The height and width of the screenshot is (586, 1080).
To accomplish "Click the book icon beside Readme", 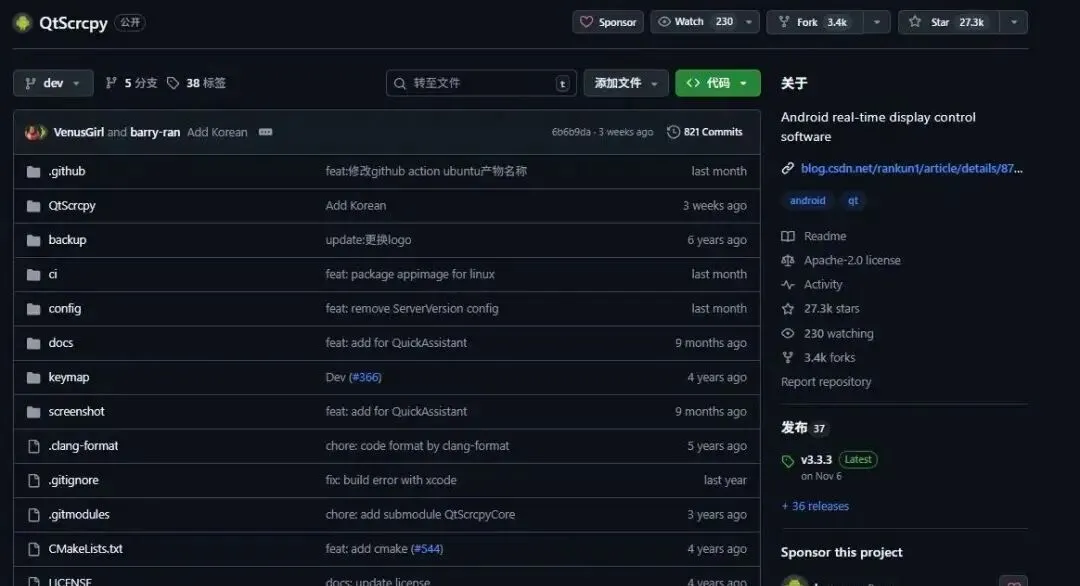I will (x=788, y=236).
